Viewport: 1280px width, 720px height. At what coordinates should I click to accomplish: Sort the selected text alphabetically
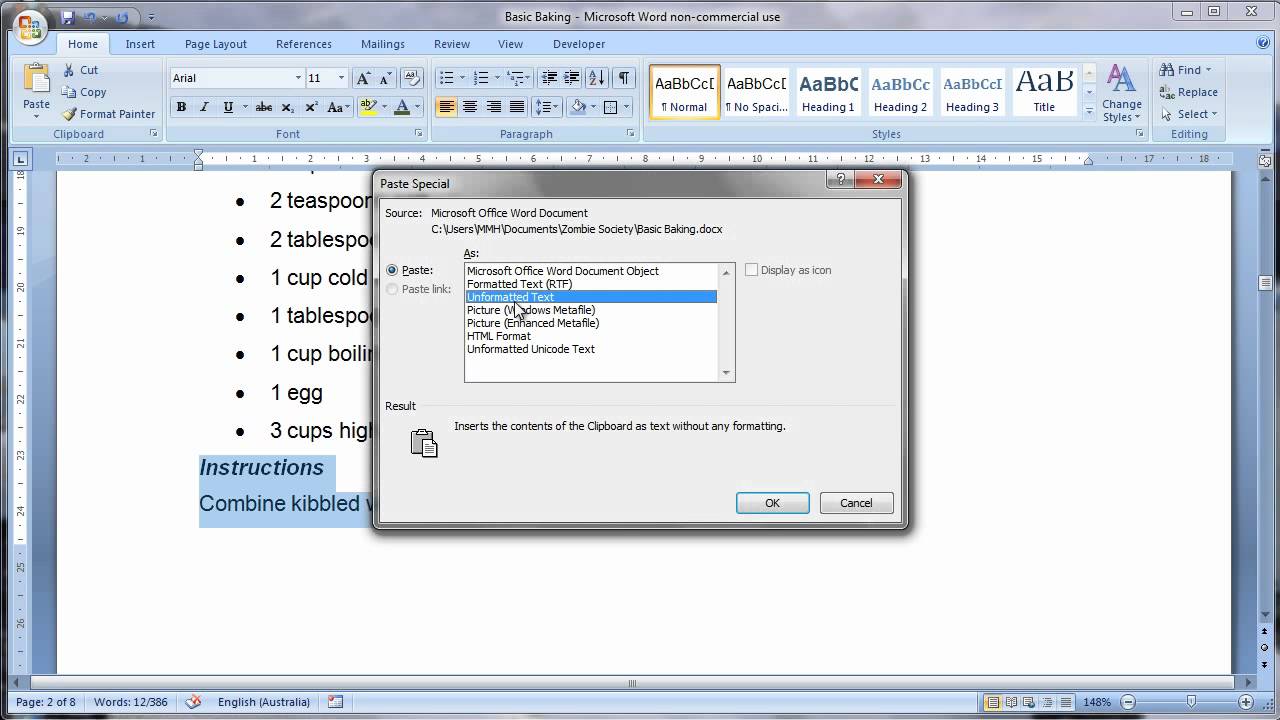(x=596, y=78)
